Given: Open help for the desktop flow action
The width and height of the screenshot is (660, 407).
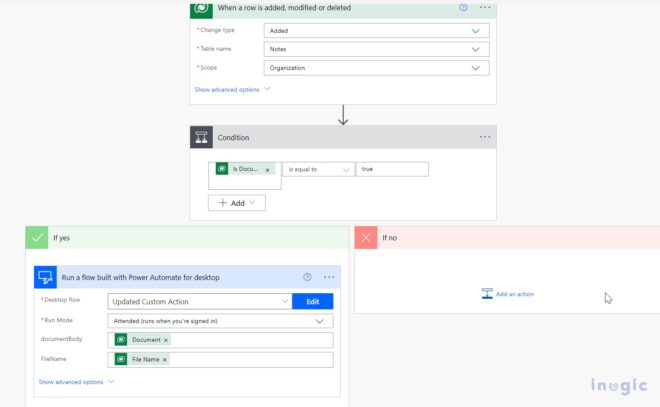Looking at the screenshot, I should click(307, 277).
